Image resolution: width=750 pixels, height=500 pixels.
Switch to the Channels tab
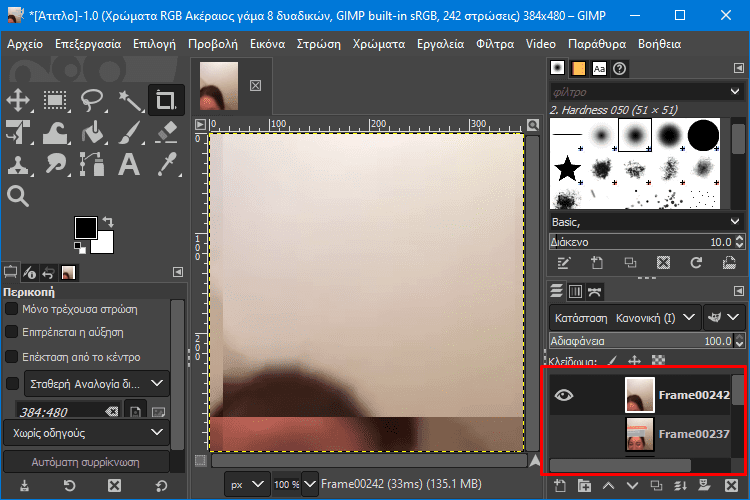click(x=575, y=291)
